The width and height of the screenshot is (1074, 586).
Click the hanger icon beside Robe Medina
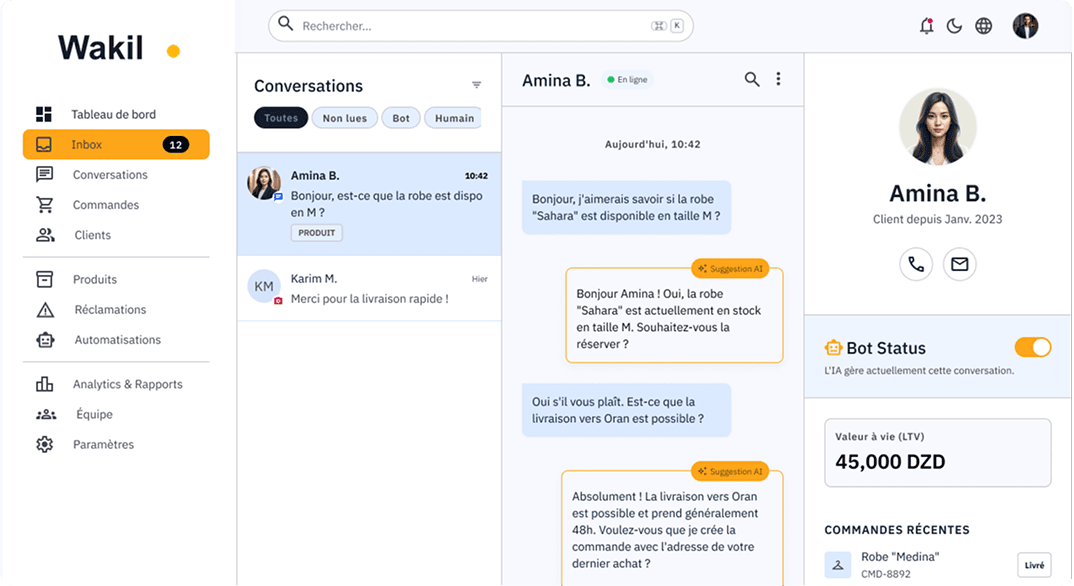[838, 565]
